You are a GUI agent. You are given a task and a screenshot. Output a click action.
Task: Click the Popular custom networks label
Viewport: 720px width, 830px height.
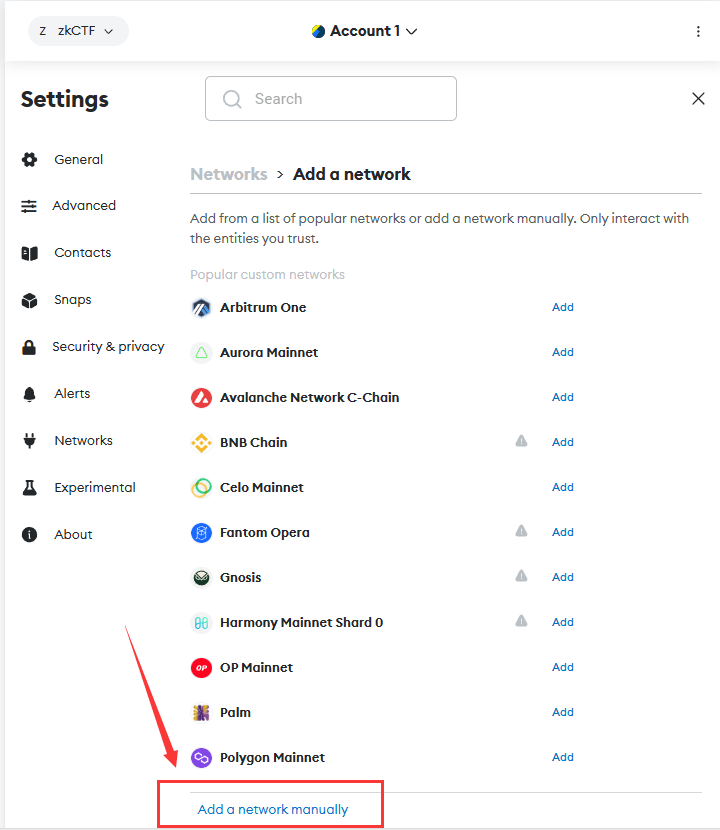267,274
